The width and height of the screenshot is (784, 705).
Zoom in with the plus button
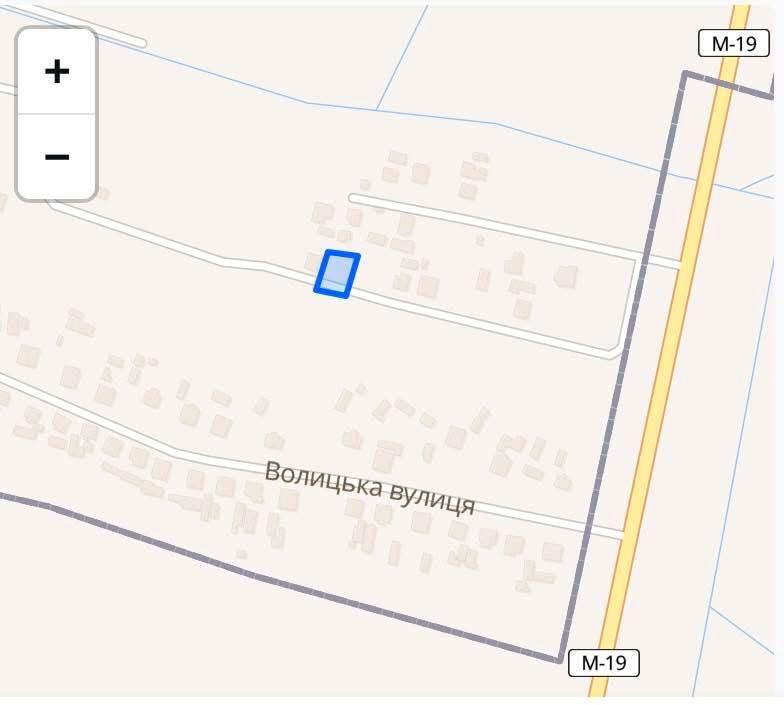[56, 71]
